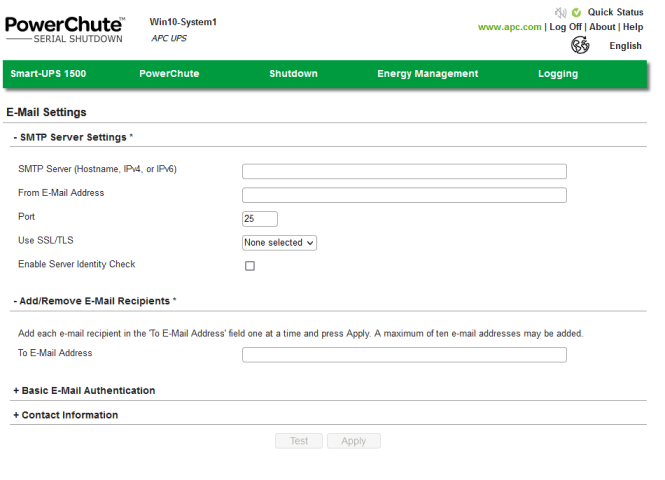Screen dimensions: 665x480
Task: Open the Energy Management menu
Action: pyautogui.click(x=428, y=74)
